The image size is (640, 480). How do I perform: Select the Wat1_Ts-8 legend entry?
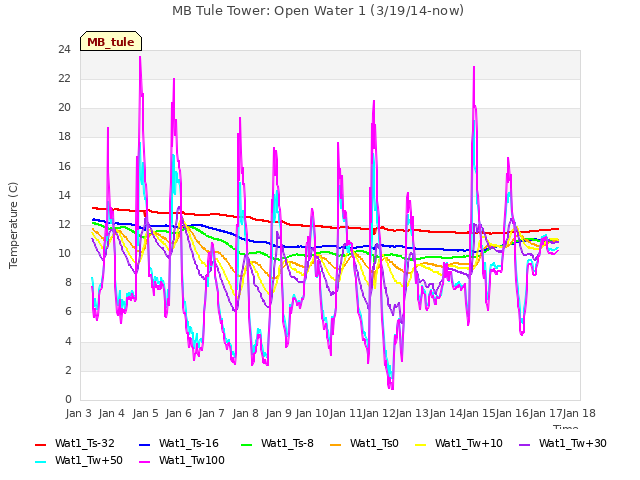[x=277, y=444]
